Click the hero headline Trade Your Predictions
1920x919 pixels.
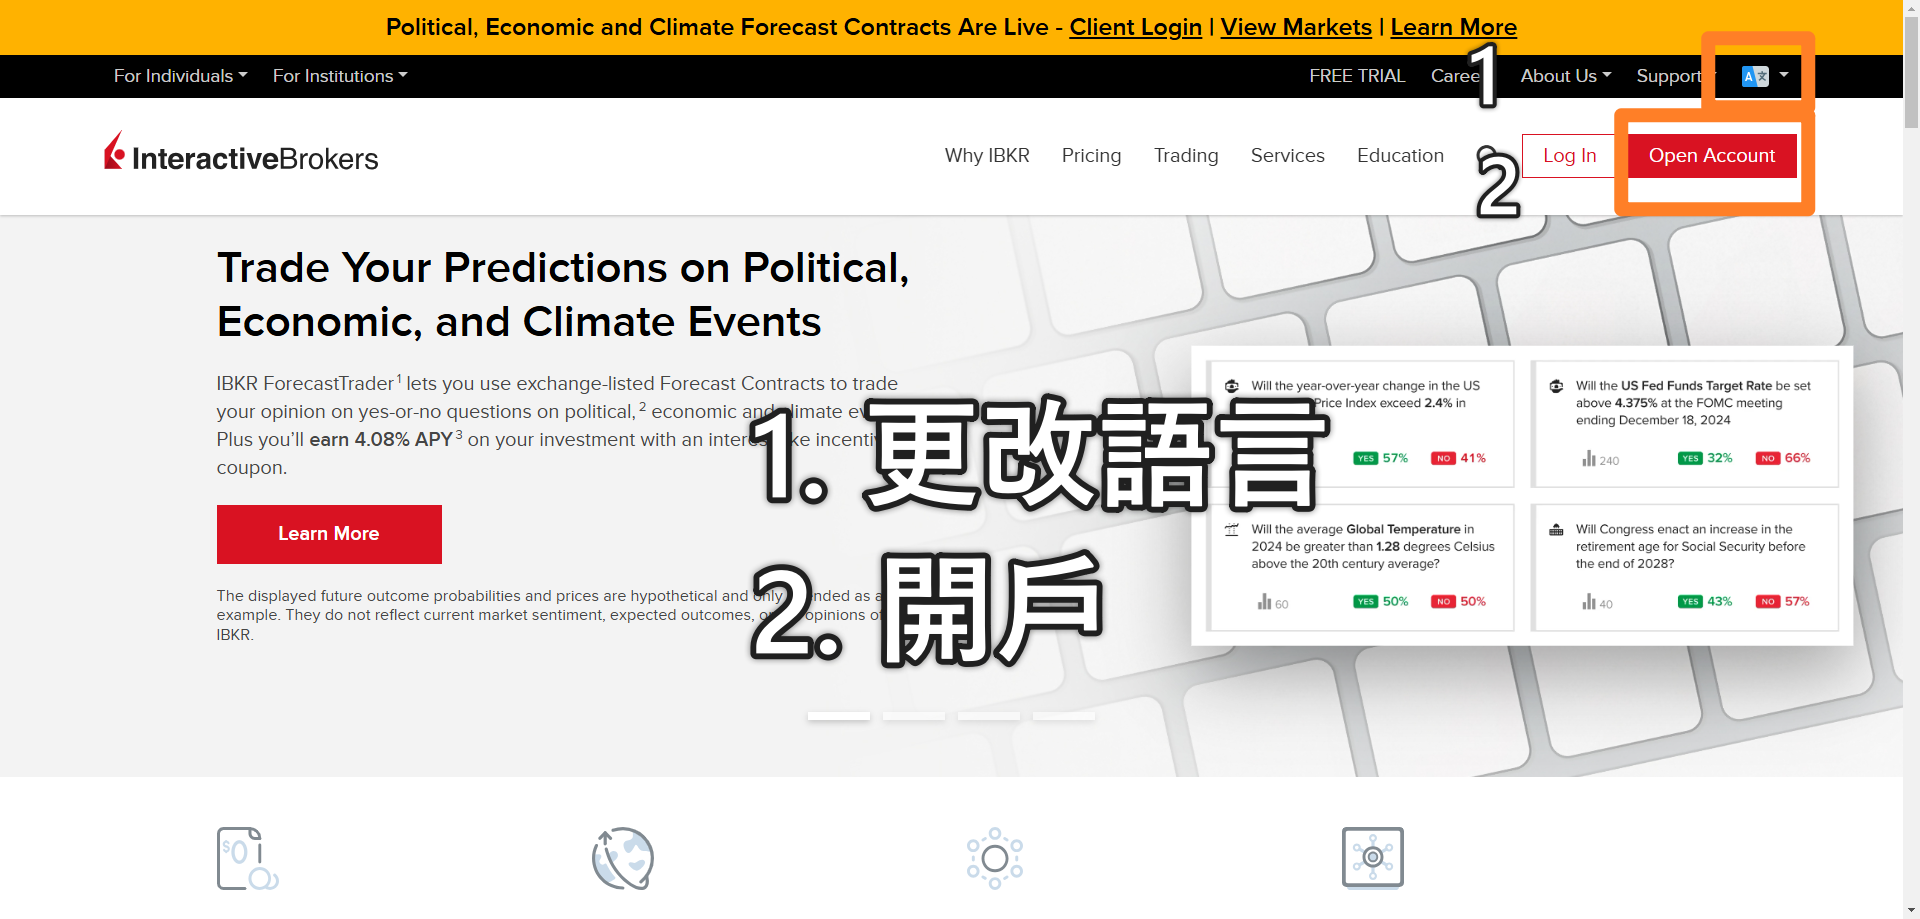(x=563, y=295)
